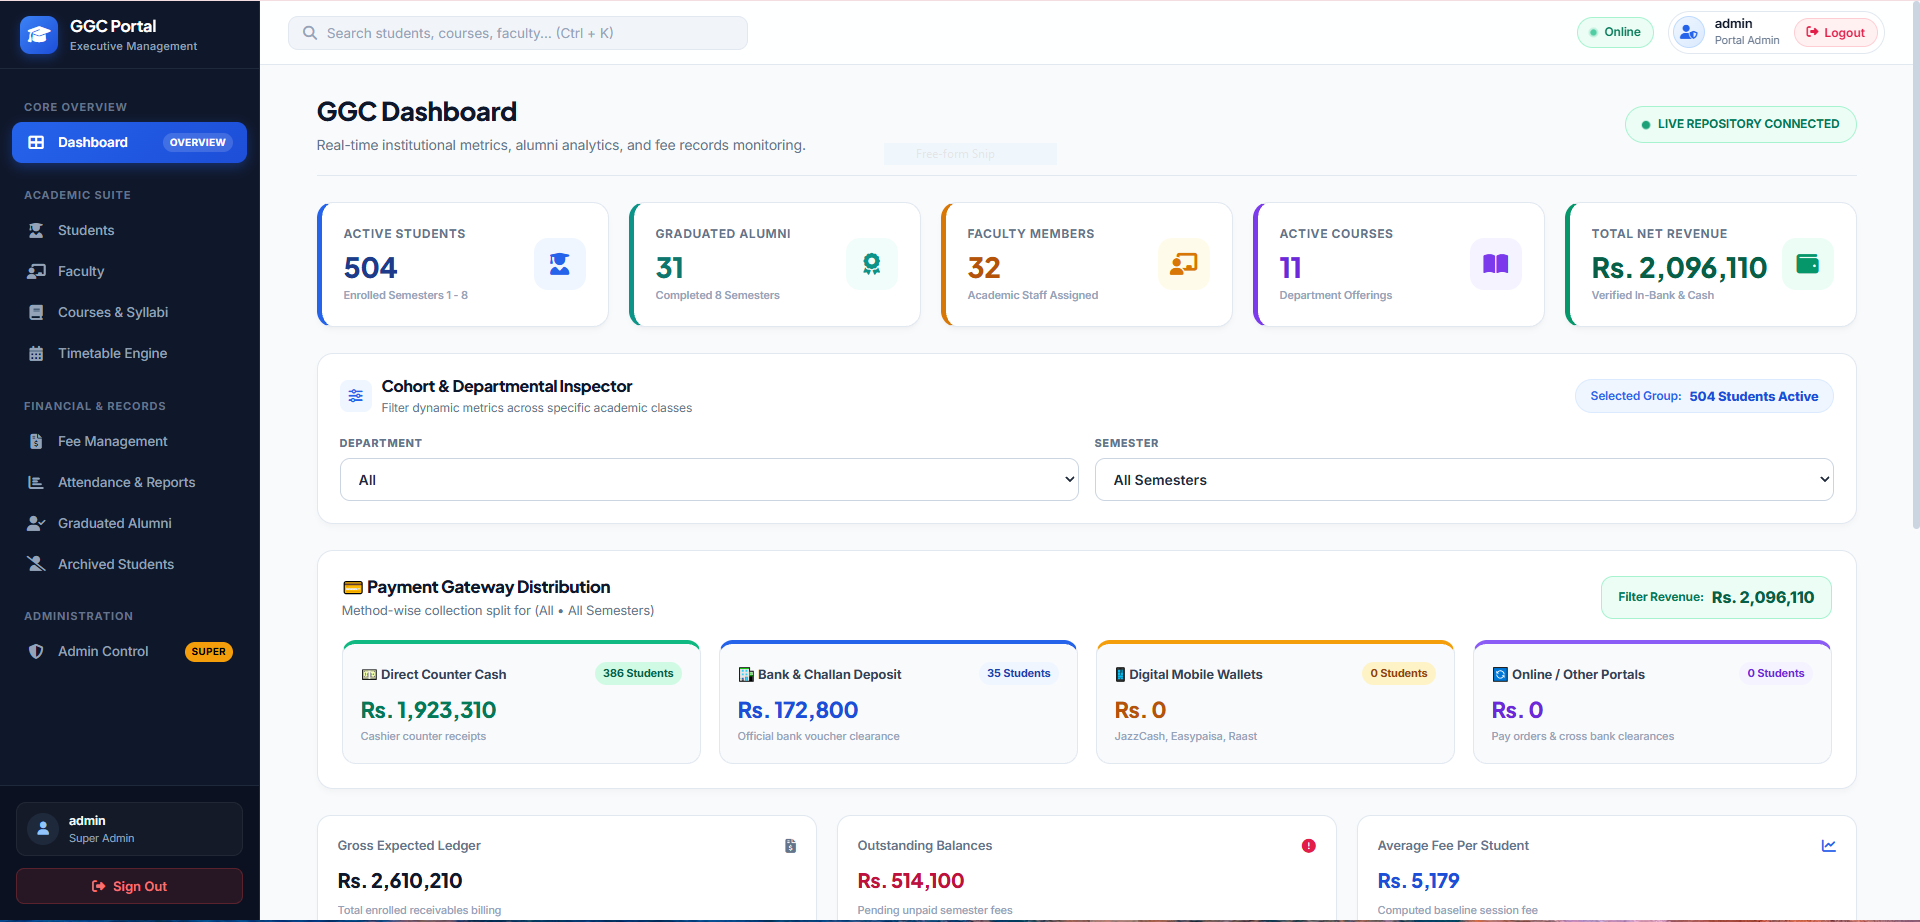Click the sidebar admin profile avatar
1920x922 pixels.
click(x=43, y=829)
